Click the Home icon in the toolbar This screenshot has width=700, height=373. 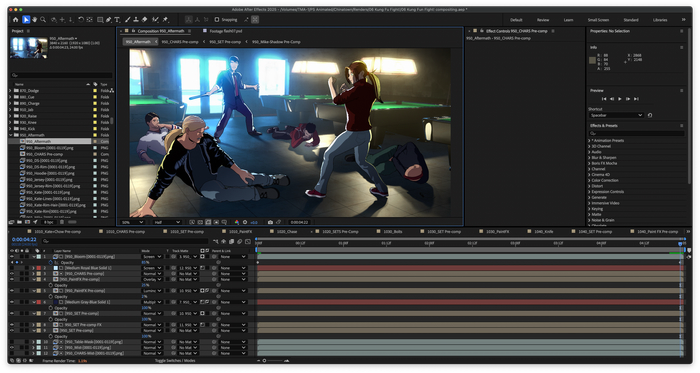[16, 20]
